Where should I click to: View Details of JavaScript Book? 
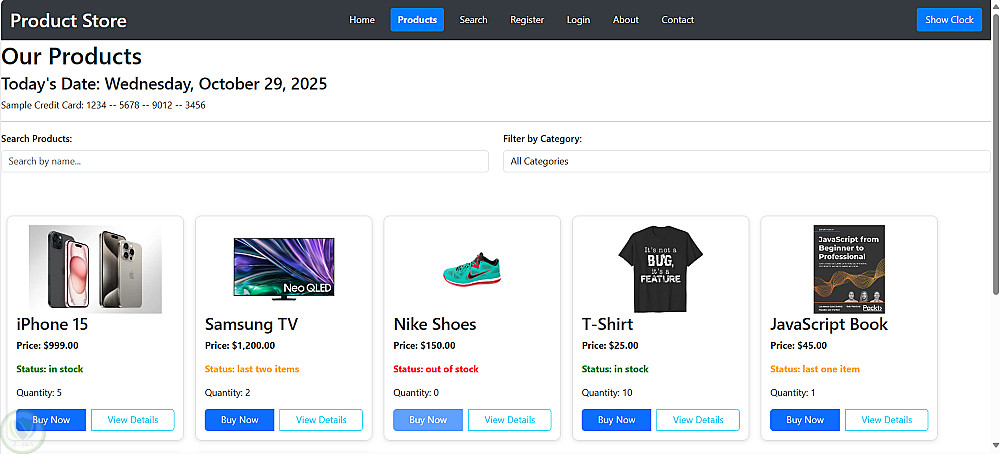click(886, 420)
